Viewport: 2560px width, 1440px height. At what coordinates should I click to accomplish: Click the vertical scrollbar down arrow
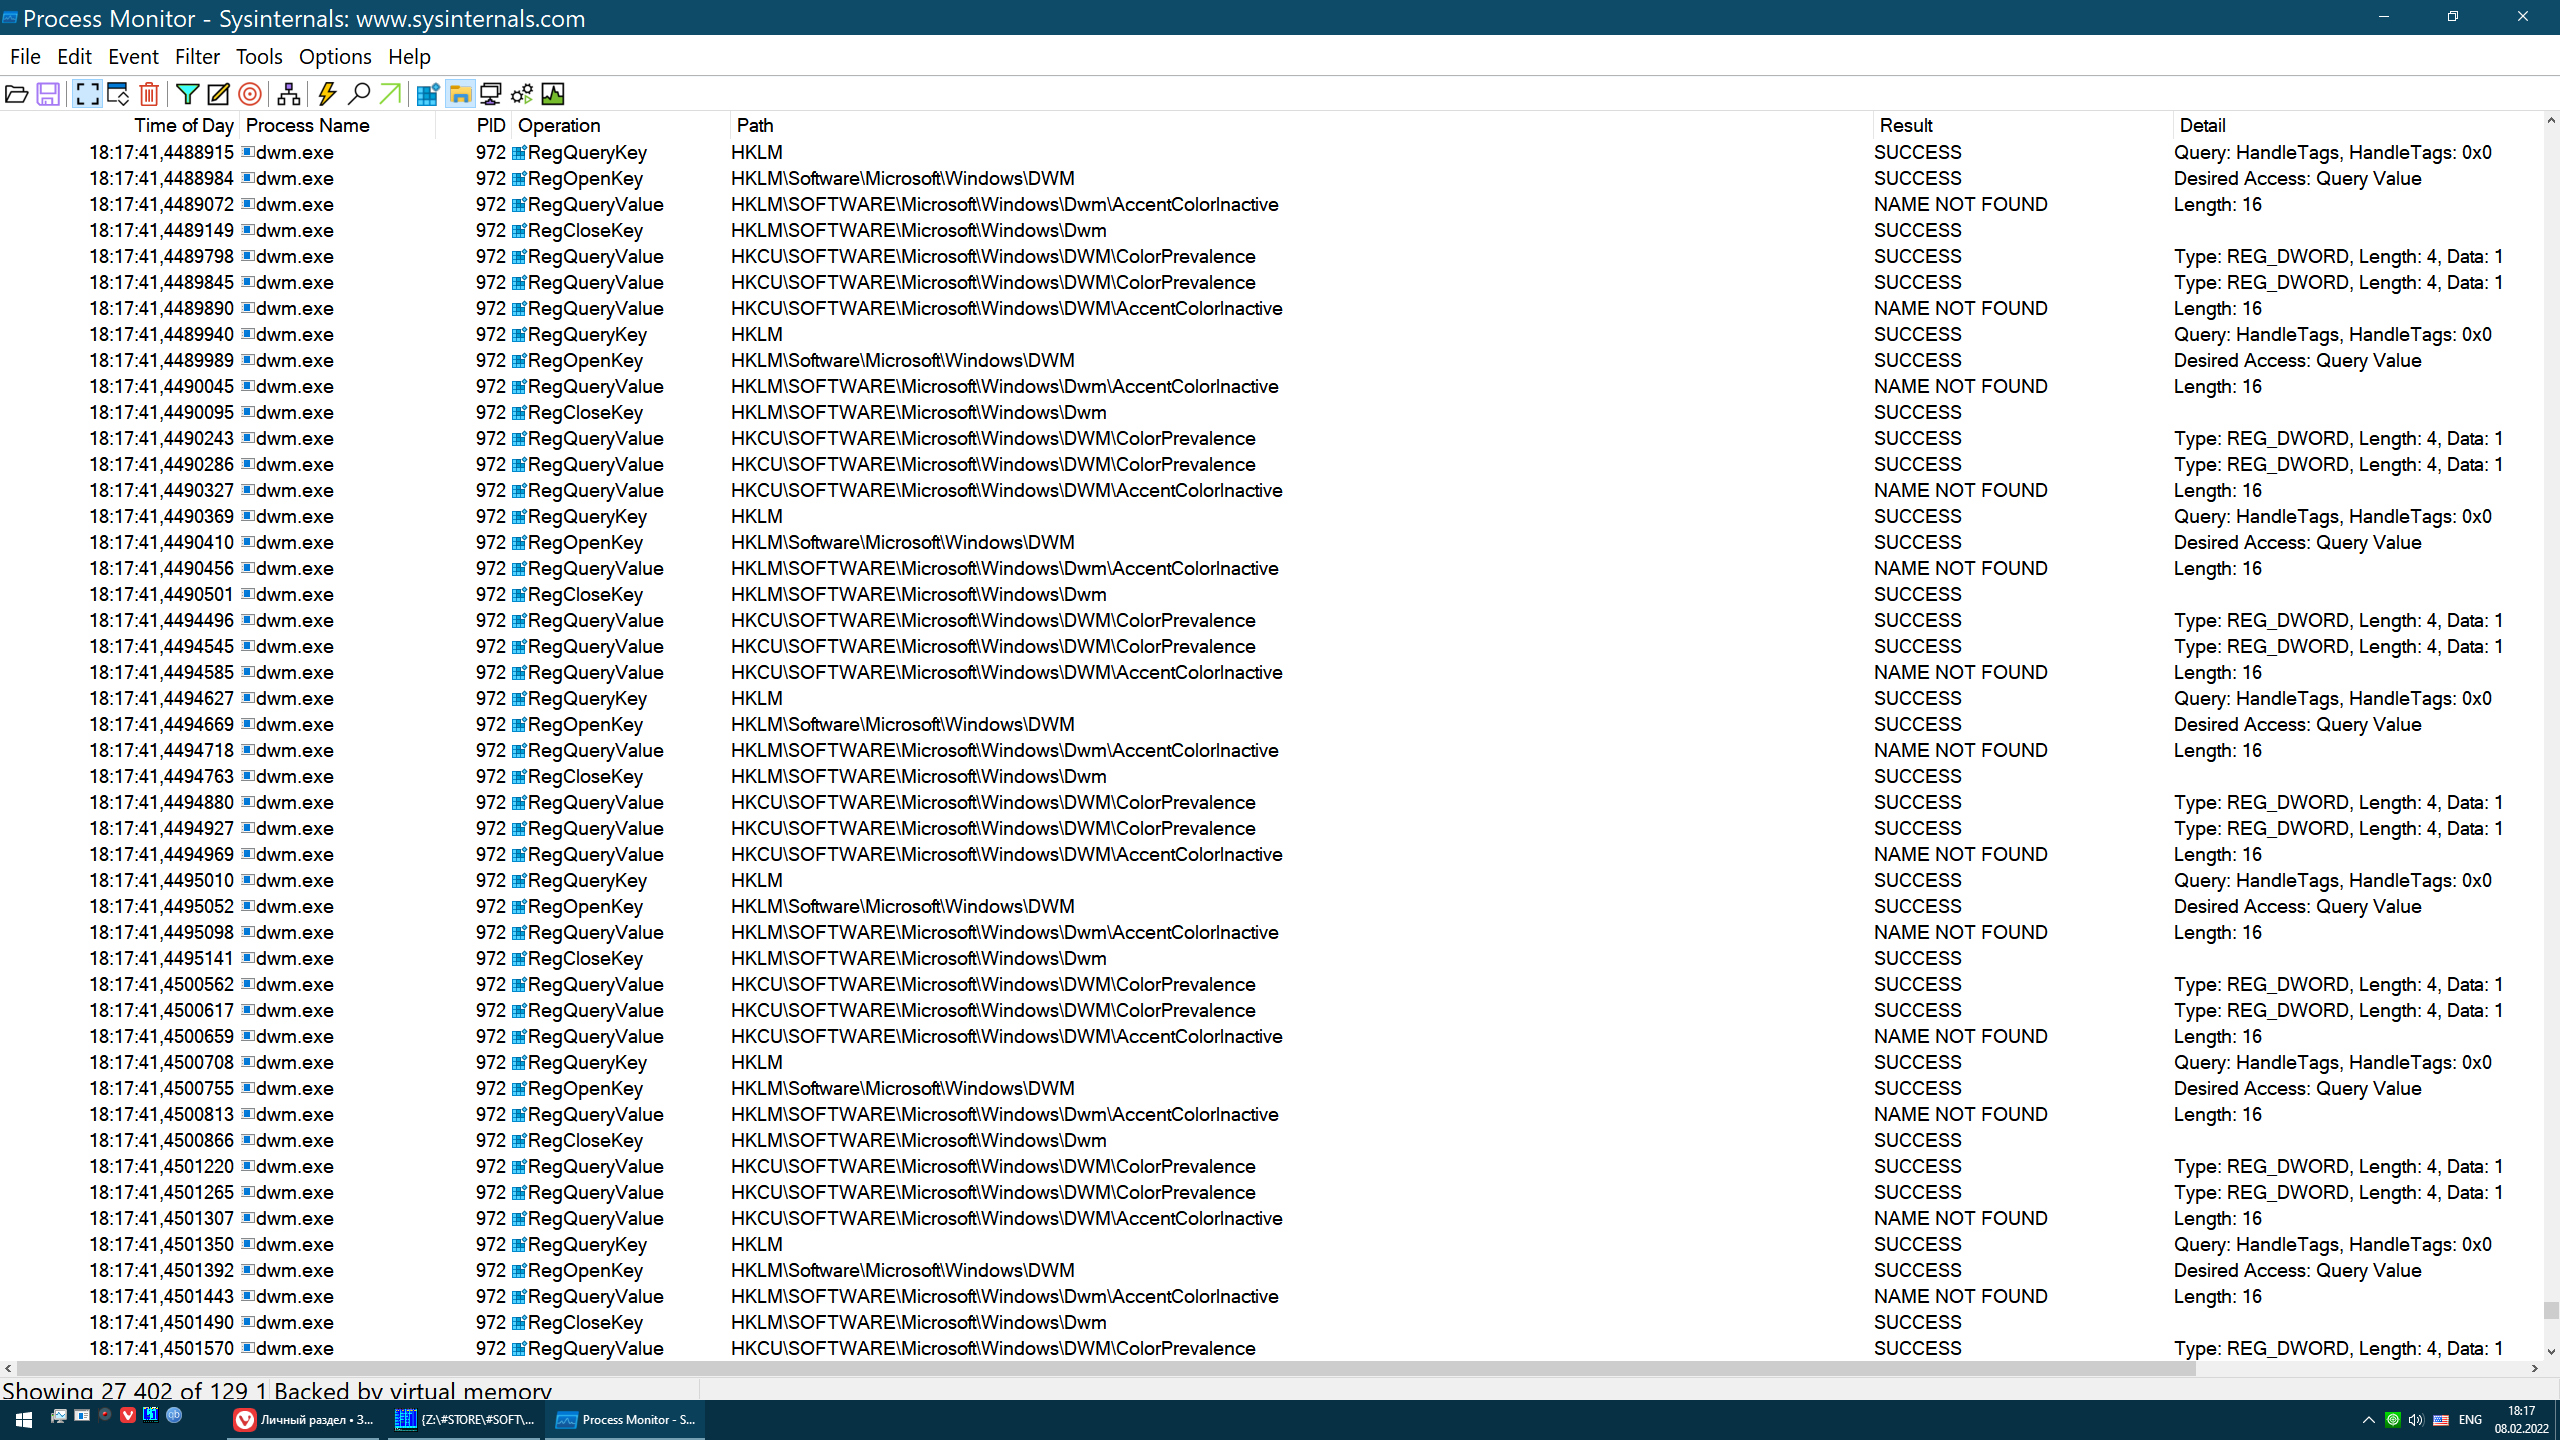(2551, 1351)
